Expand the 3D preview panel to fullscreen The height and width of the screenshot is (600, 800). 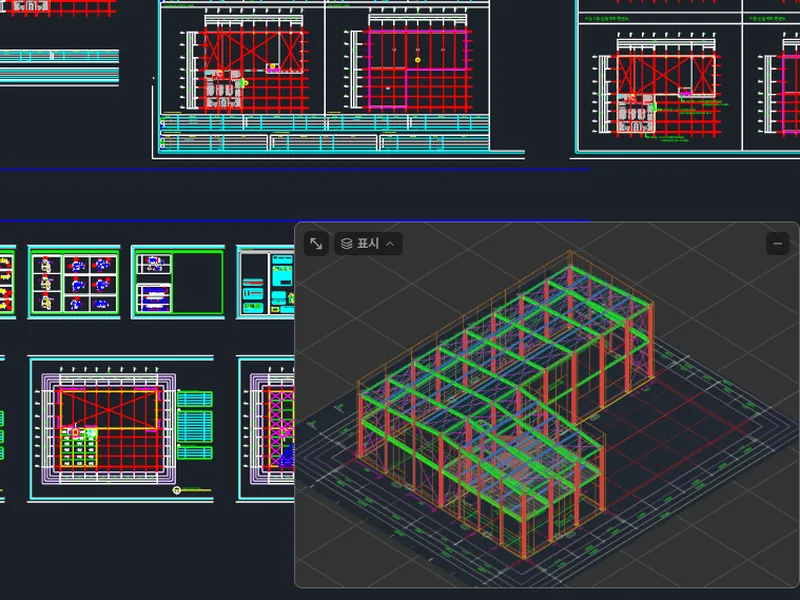pyautogui.click(x=316, y=244)
